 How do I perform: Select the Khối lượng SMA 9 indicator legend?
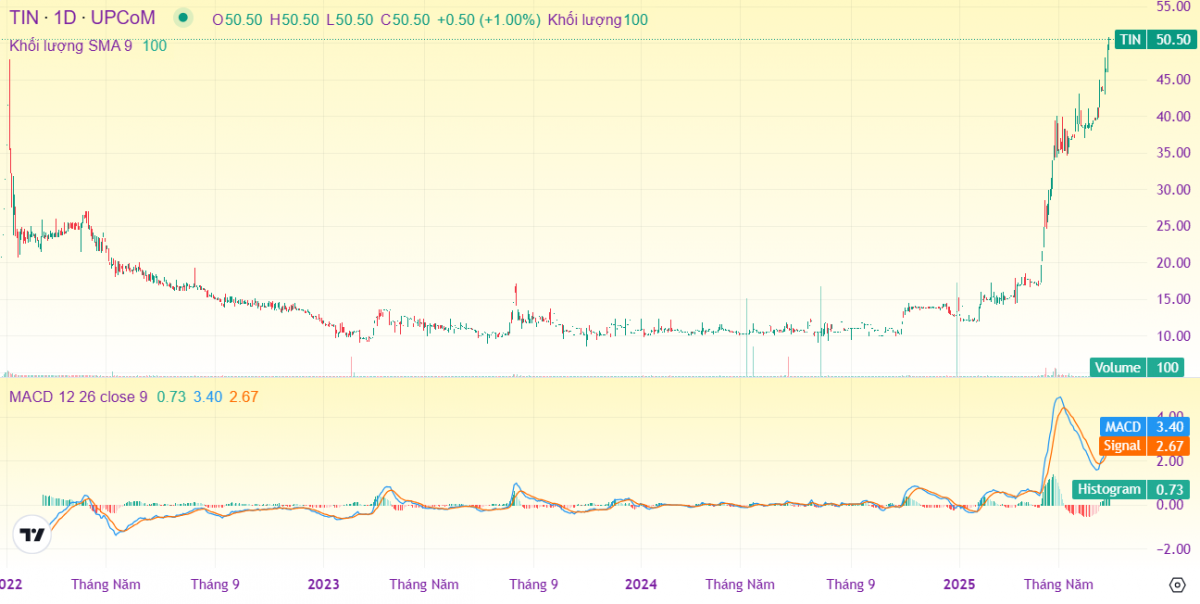click(x=70, y=45)
